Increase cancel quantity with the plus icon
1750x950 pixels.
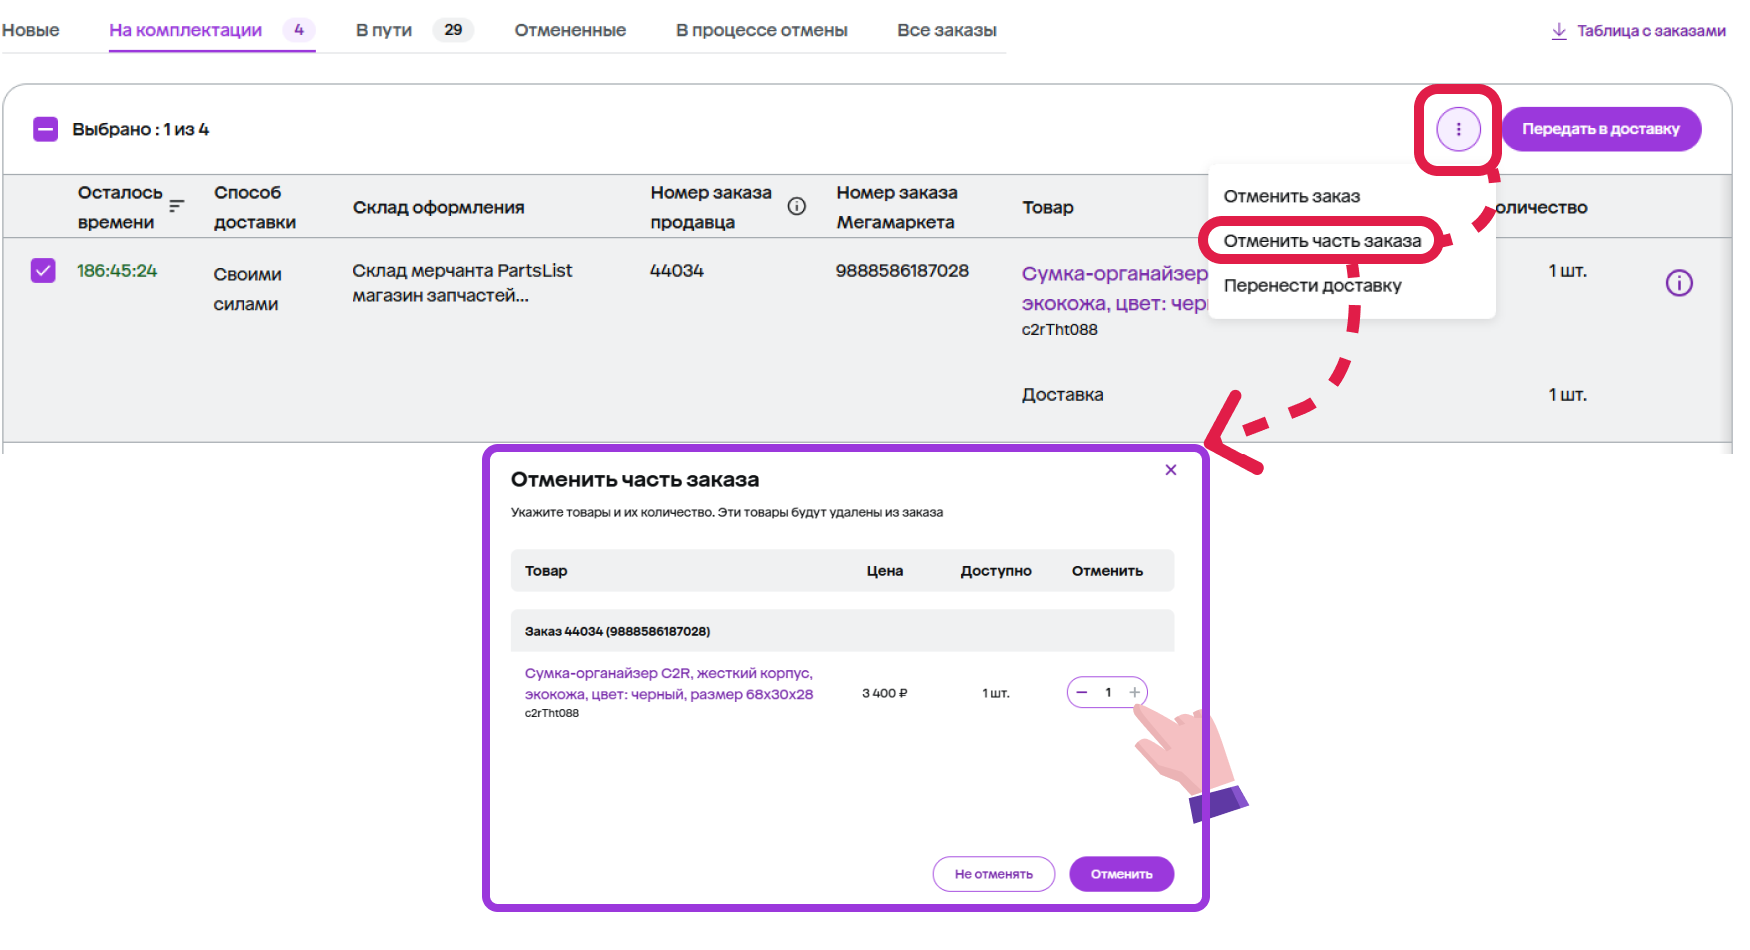[1134, 692]
